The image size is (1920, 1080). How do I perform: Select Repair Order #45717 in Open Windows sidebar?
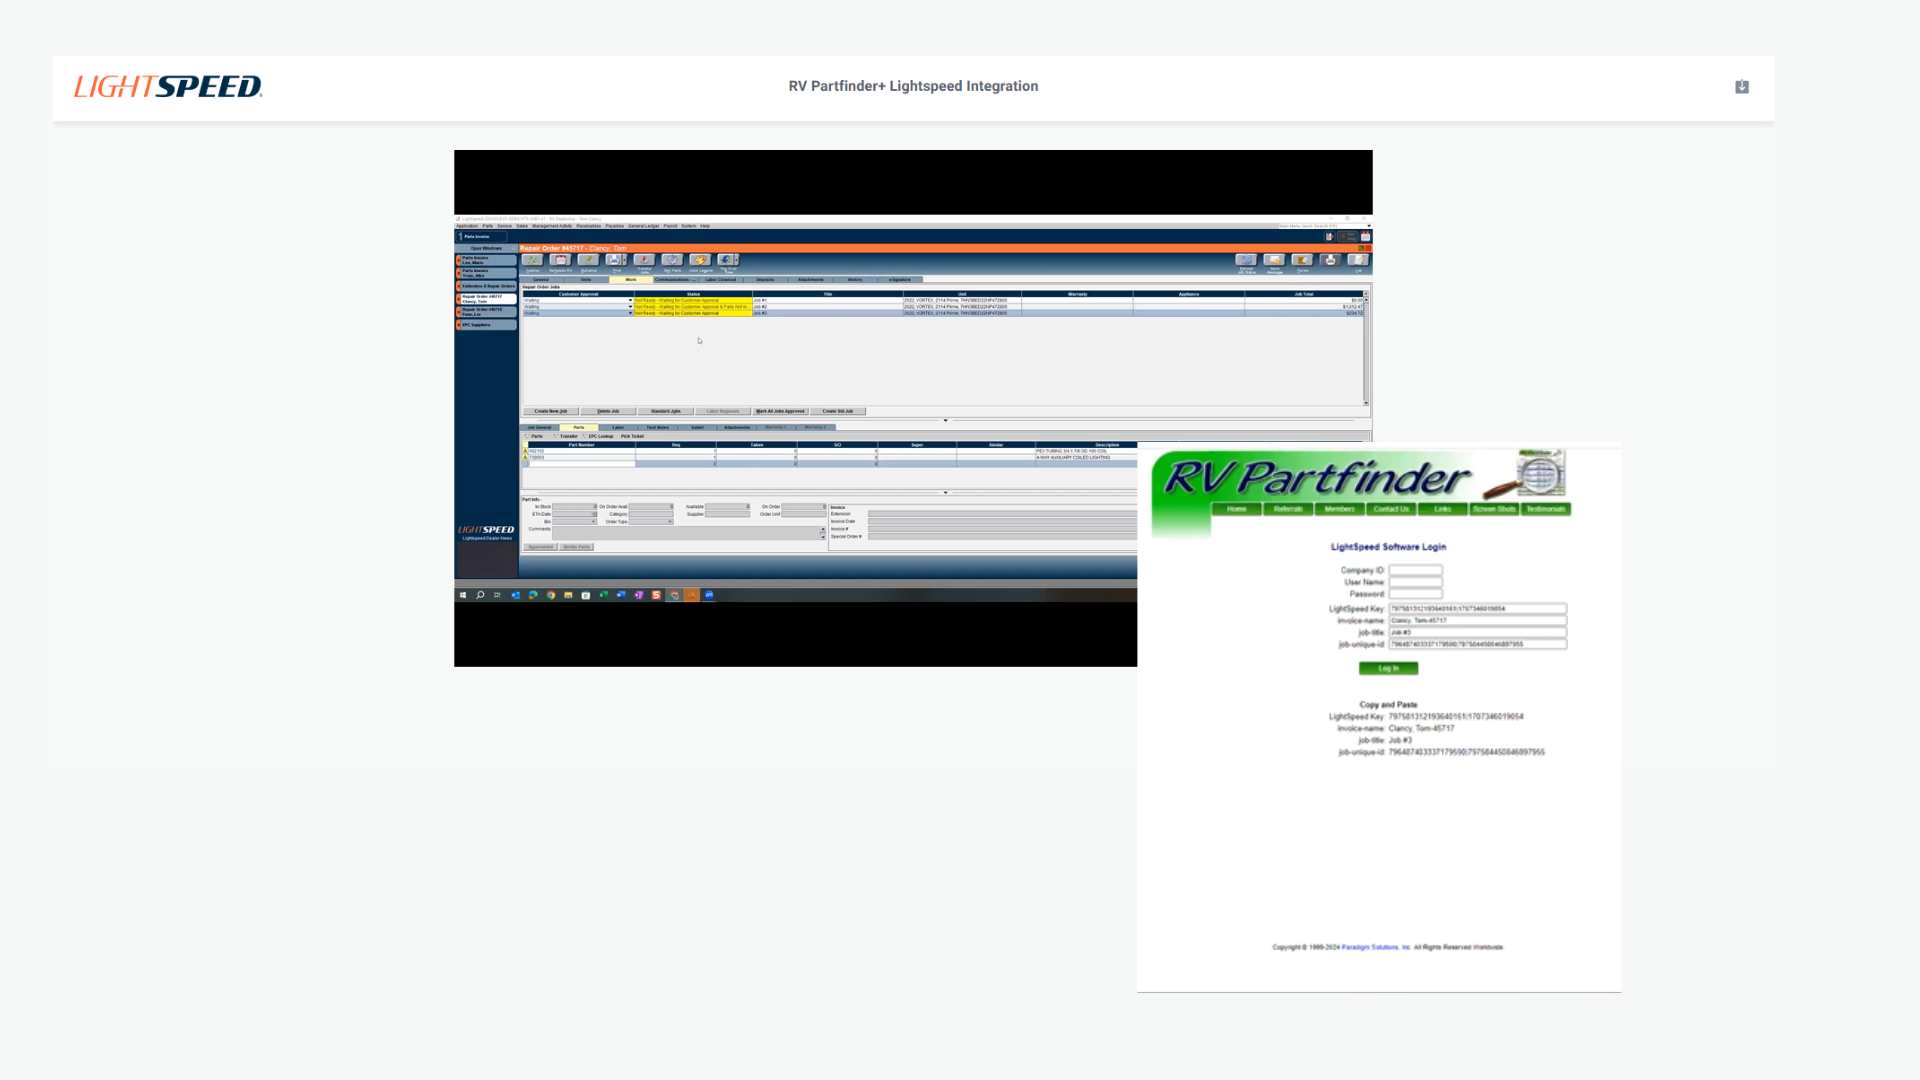pos(486,299)
